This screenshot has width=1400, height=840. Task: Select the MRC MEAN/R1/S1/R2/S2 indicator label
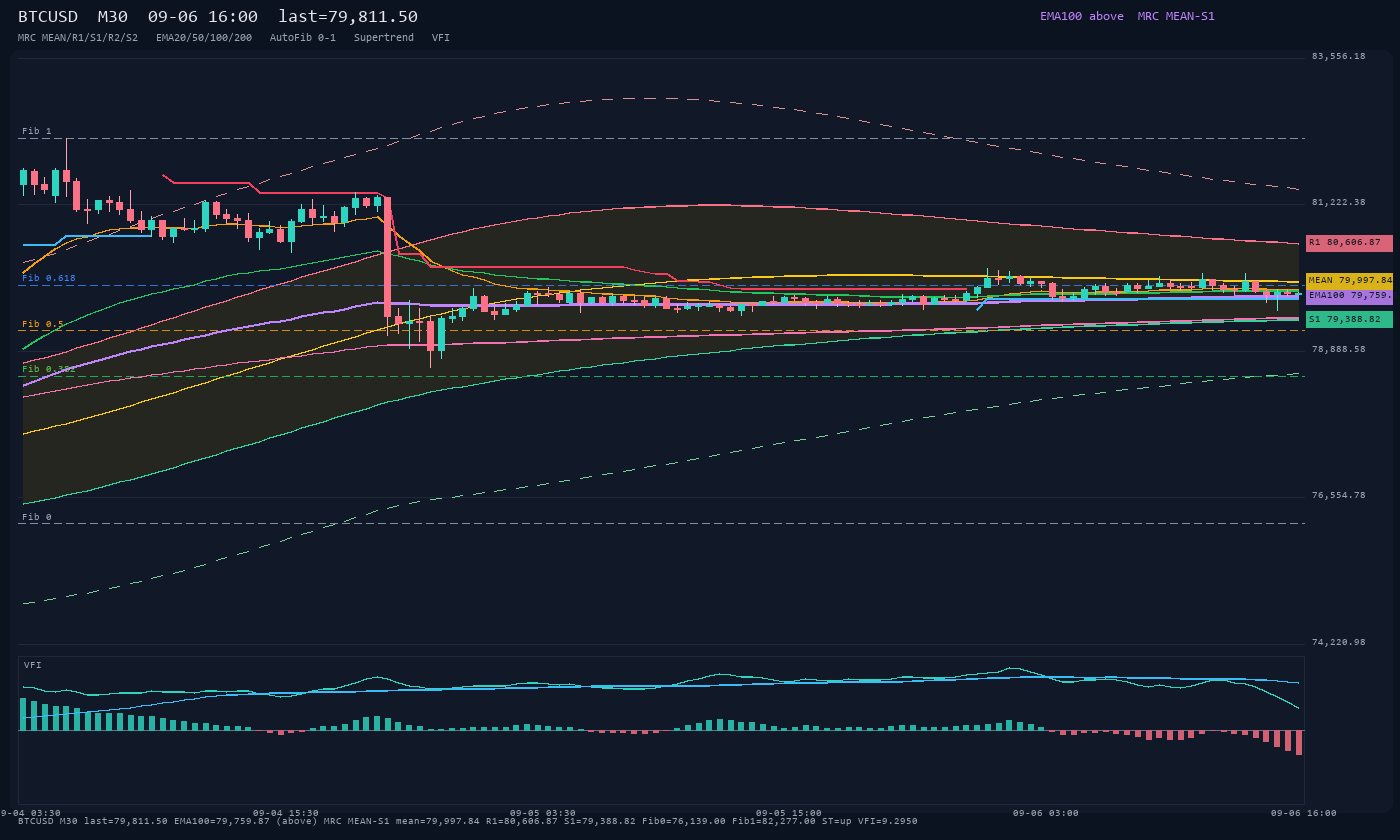click(78, 37)
